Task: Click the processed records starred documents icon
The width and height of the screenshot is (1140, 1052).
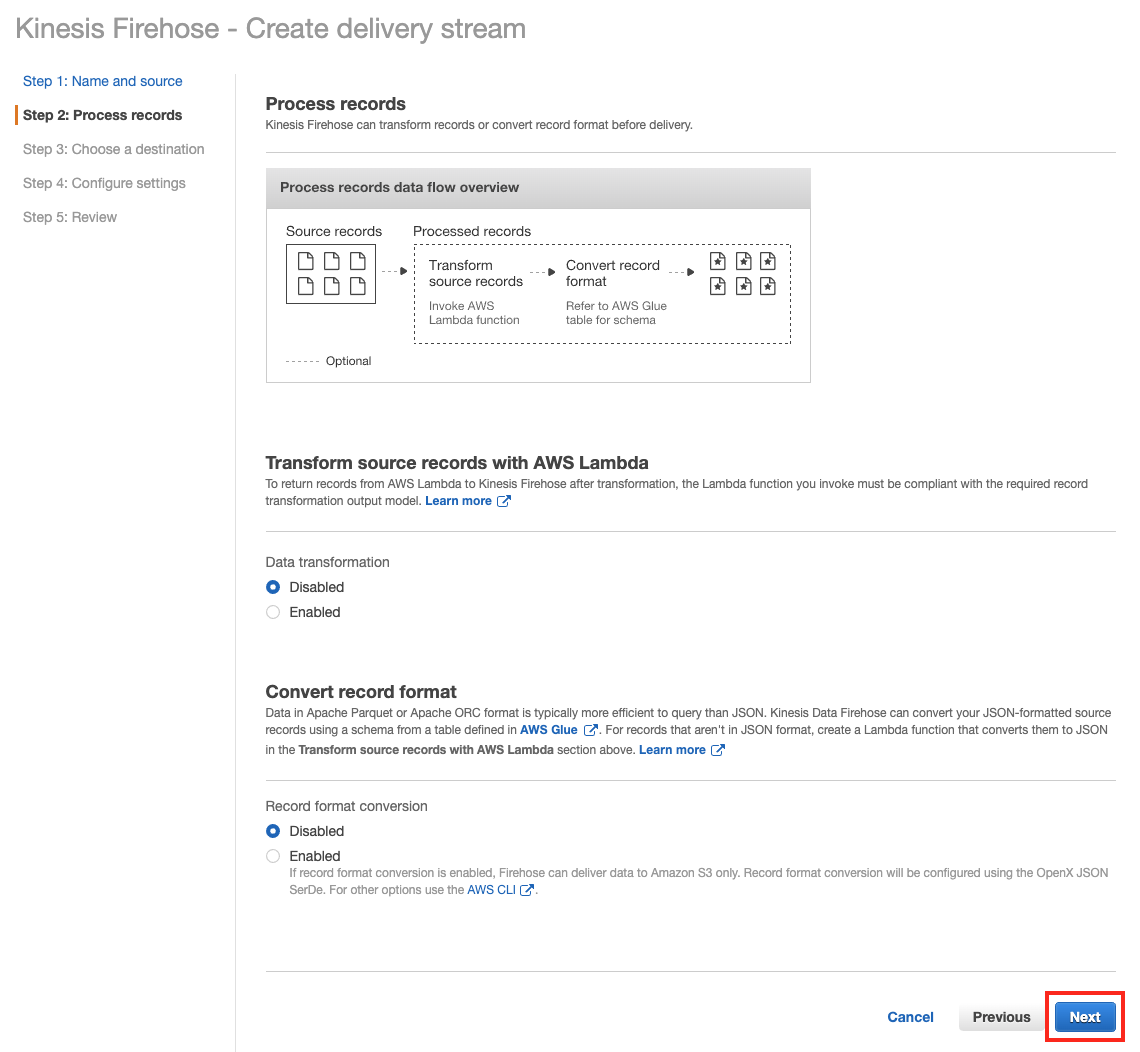Action: [x=742, y=274]
